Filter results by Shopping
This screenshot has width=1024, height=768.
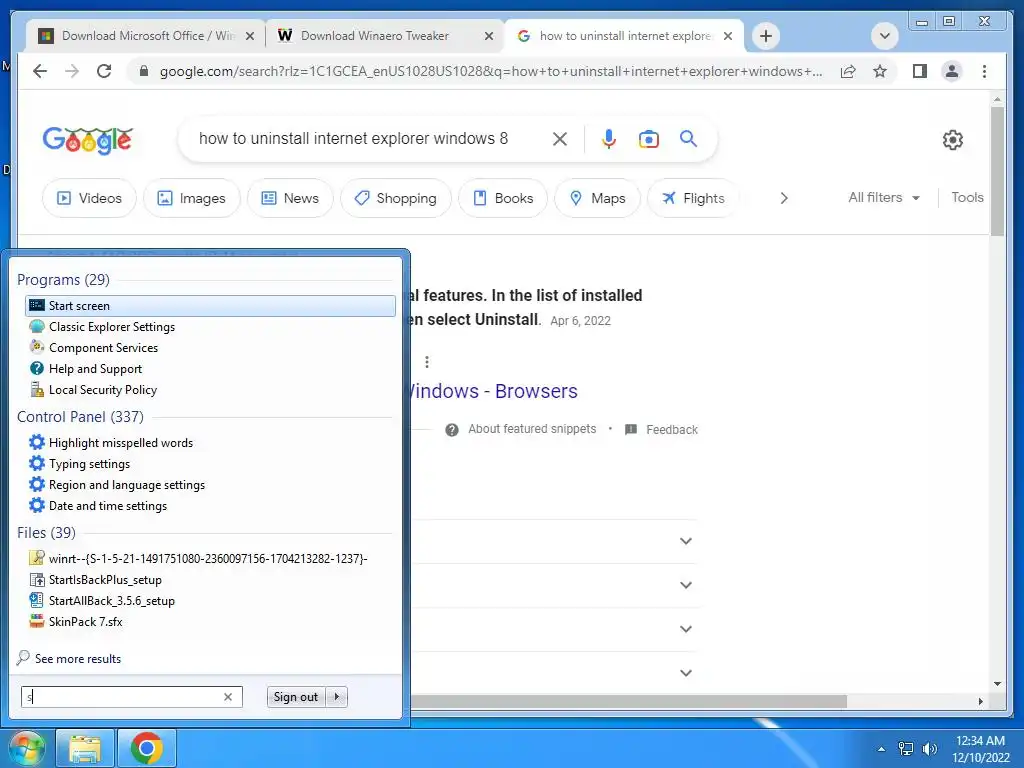(396, 198)
